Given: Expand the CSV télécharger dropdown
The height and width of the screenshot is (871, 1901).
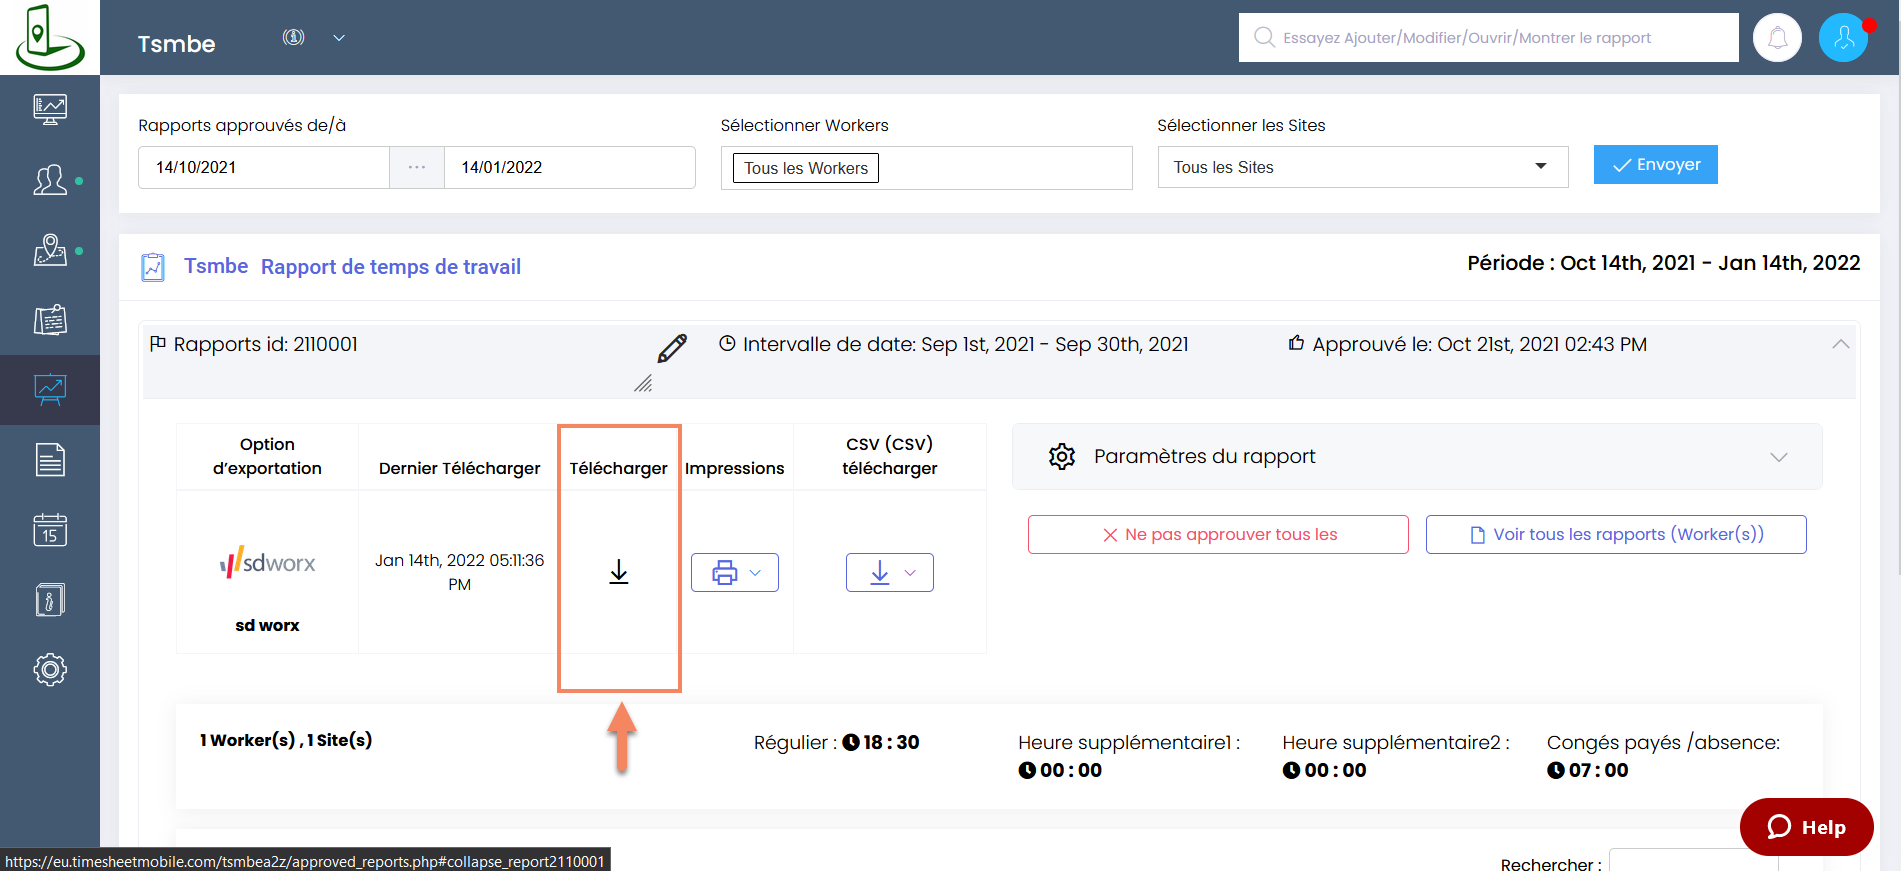Looking at the screenshot, I should 889,573.
